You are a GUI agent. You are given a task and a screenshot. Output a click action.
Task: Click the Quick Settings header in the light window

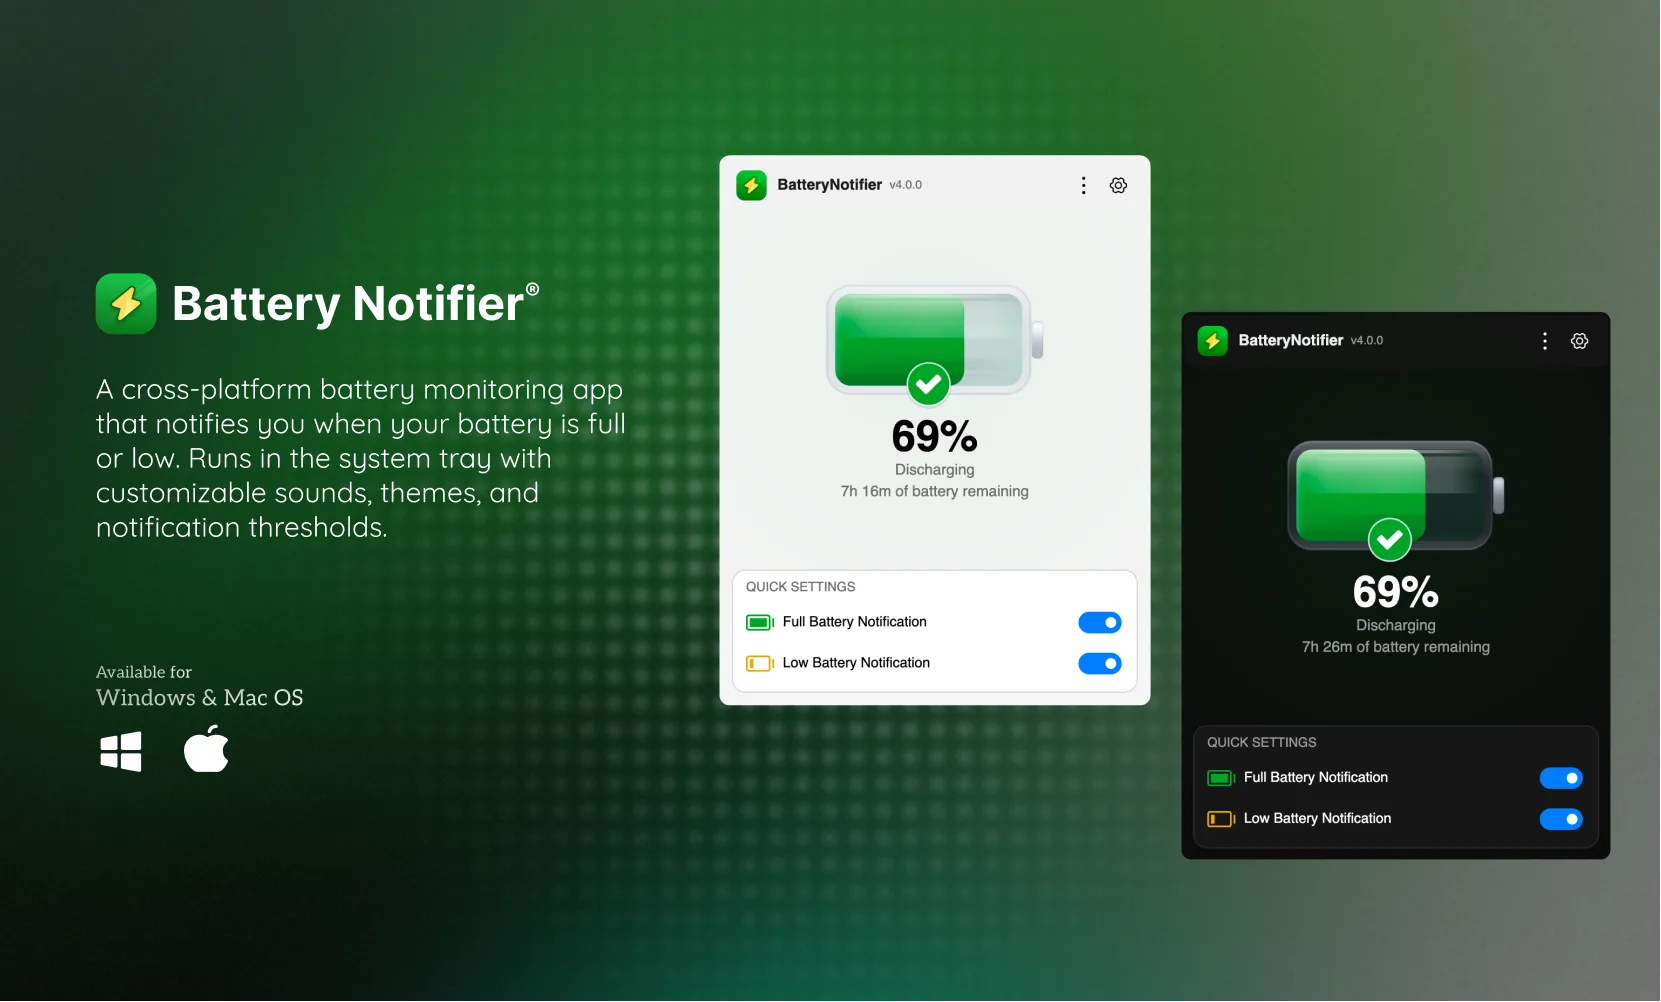tap(799, 586)
